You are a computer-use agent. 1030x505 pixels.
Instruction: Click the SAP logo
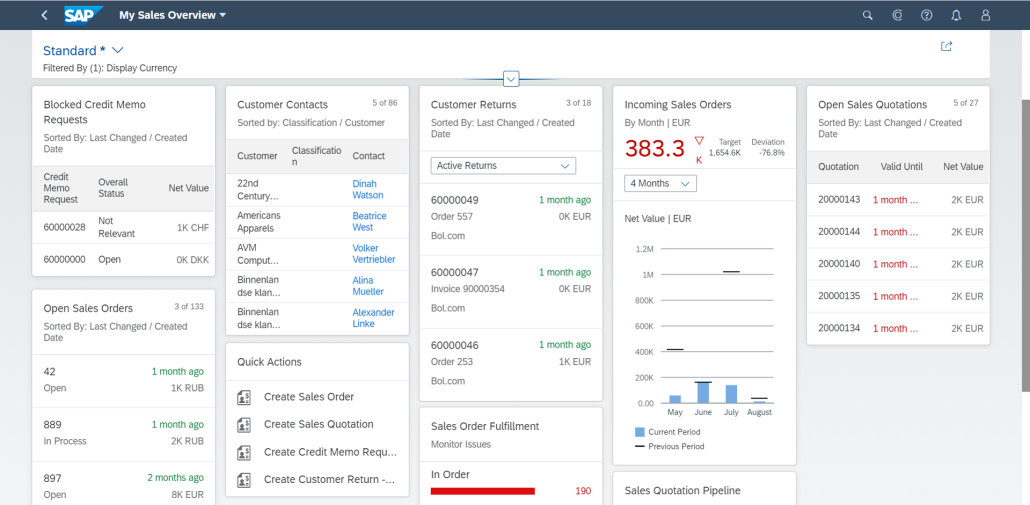[83, 15]
